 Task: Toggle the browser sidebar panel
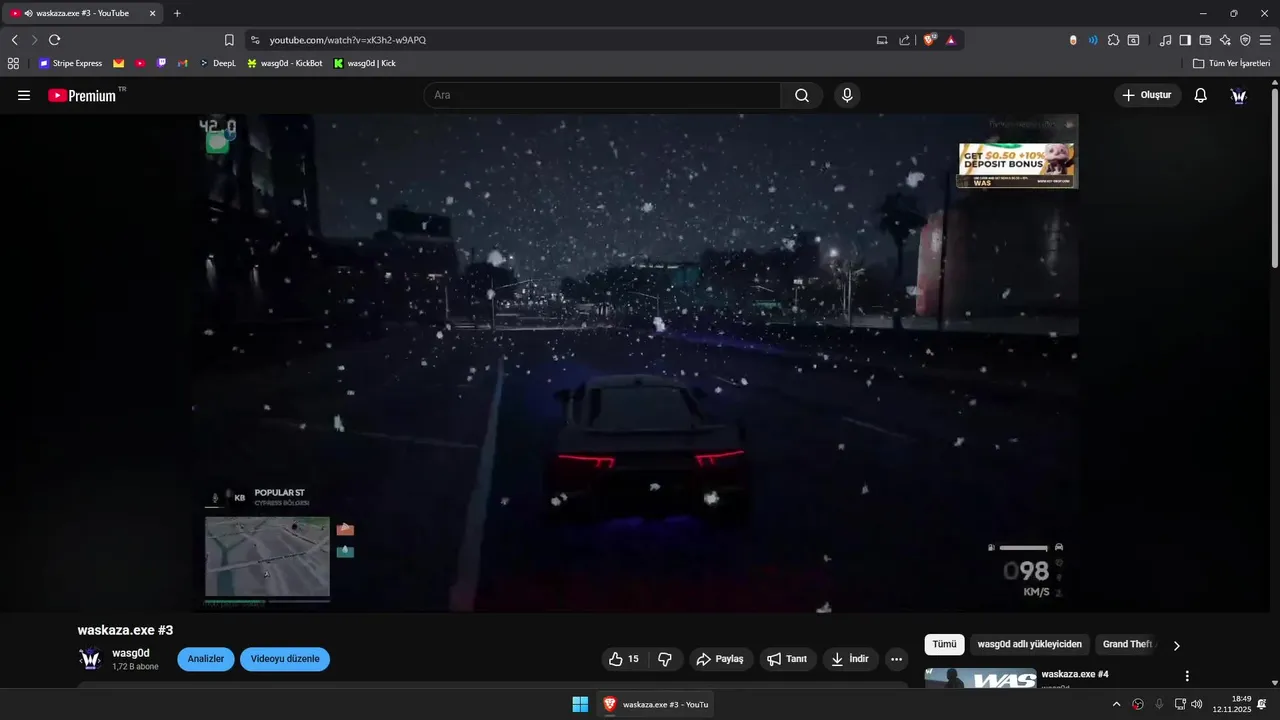coord(1185,40)
